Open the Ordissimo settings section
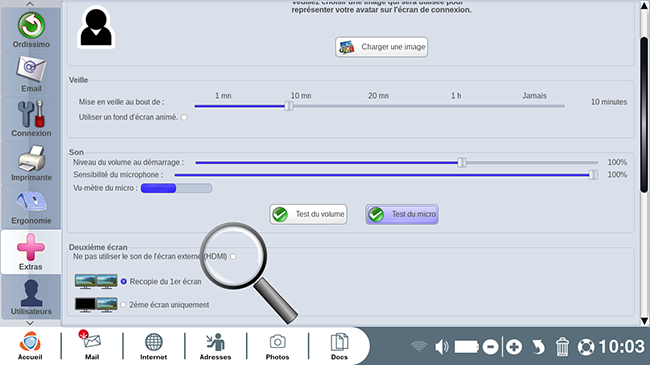This screenshot has height=365, width=650. click(x=31, y=30)
